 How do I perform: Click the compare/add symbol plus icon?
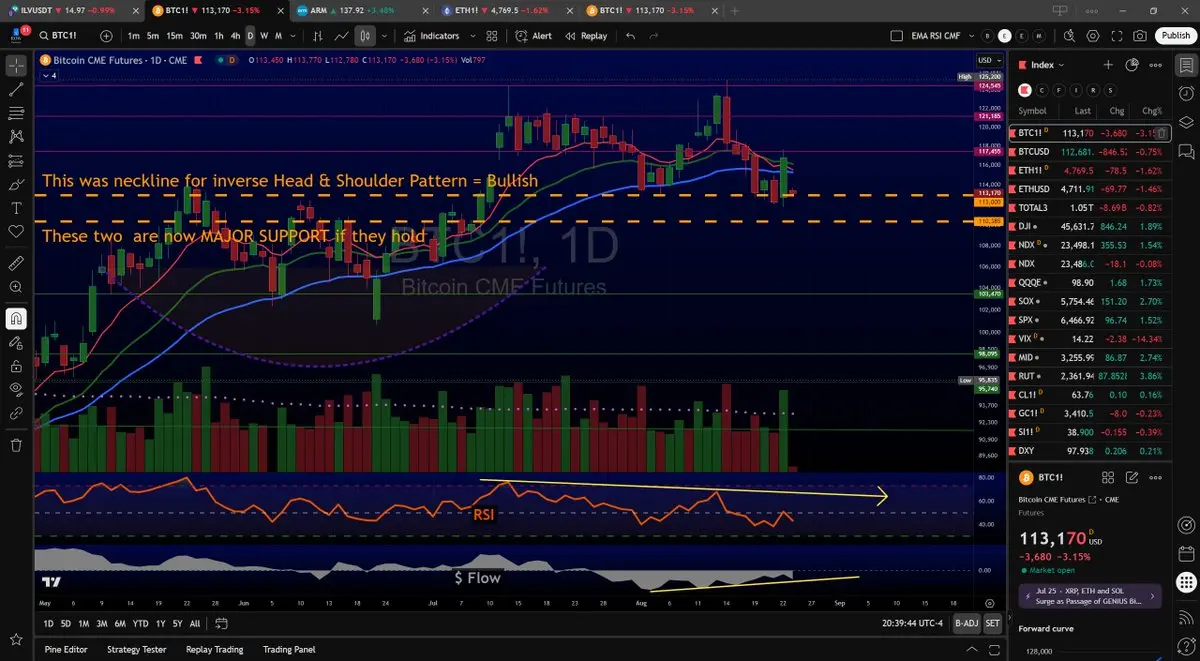click(106, 36)
